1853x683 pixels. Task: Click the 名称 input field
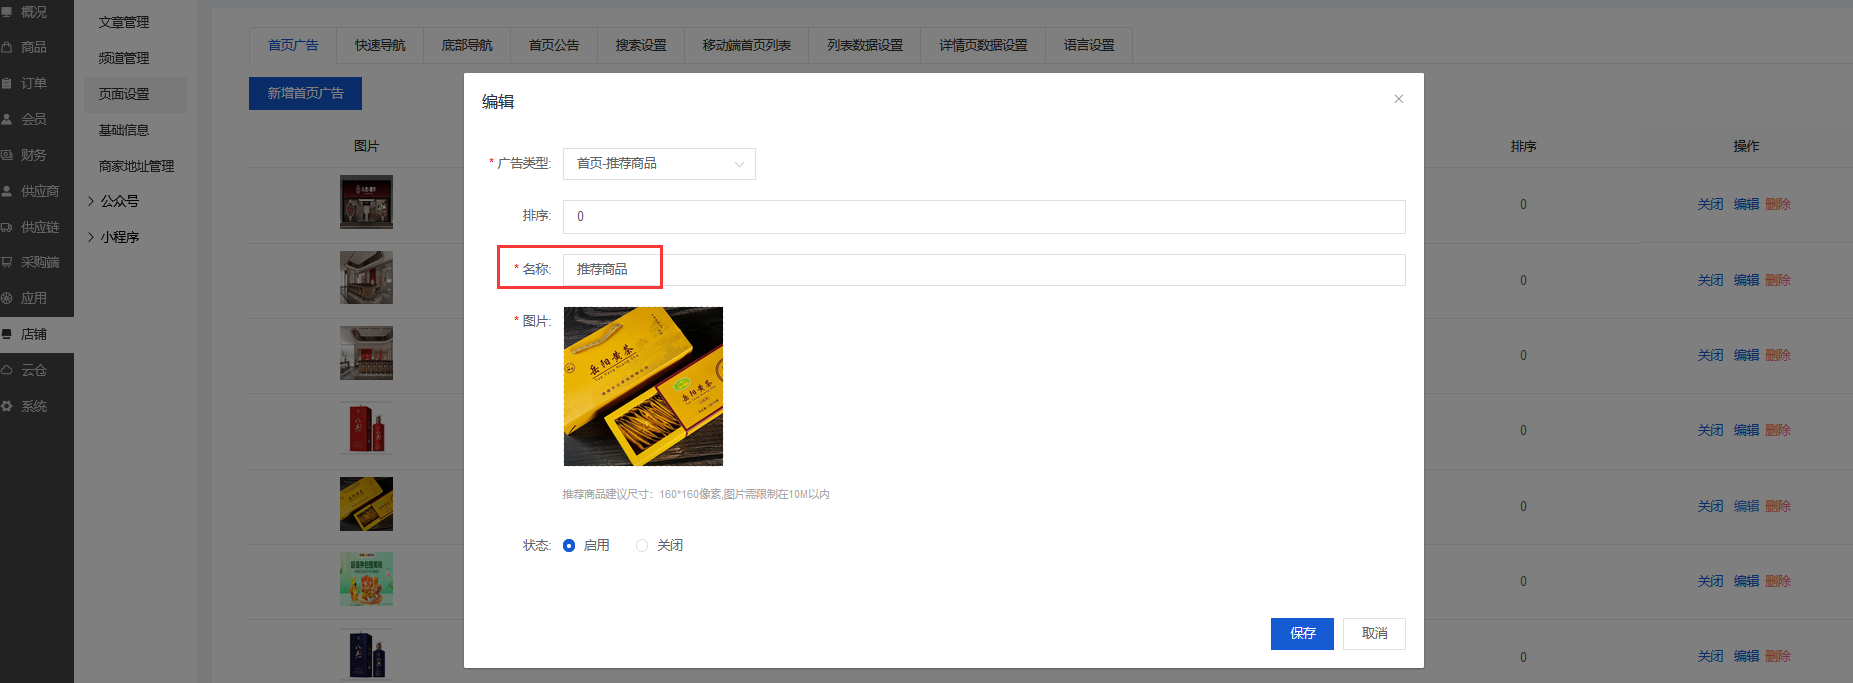(x=984, y=270)
